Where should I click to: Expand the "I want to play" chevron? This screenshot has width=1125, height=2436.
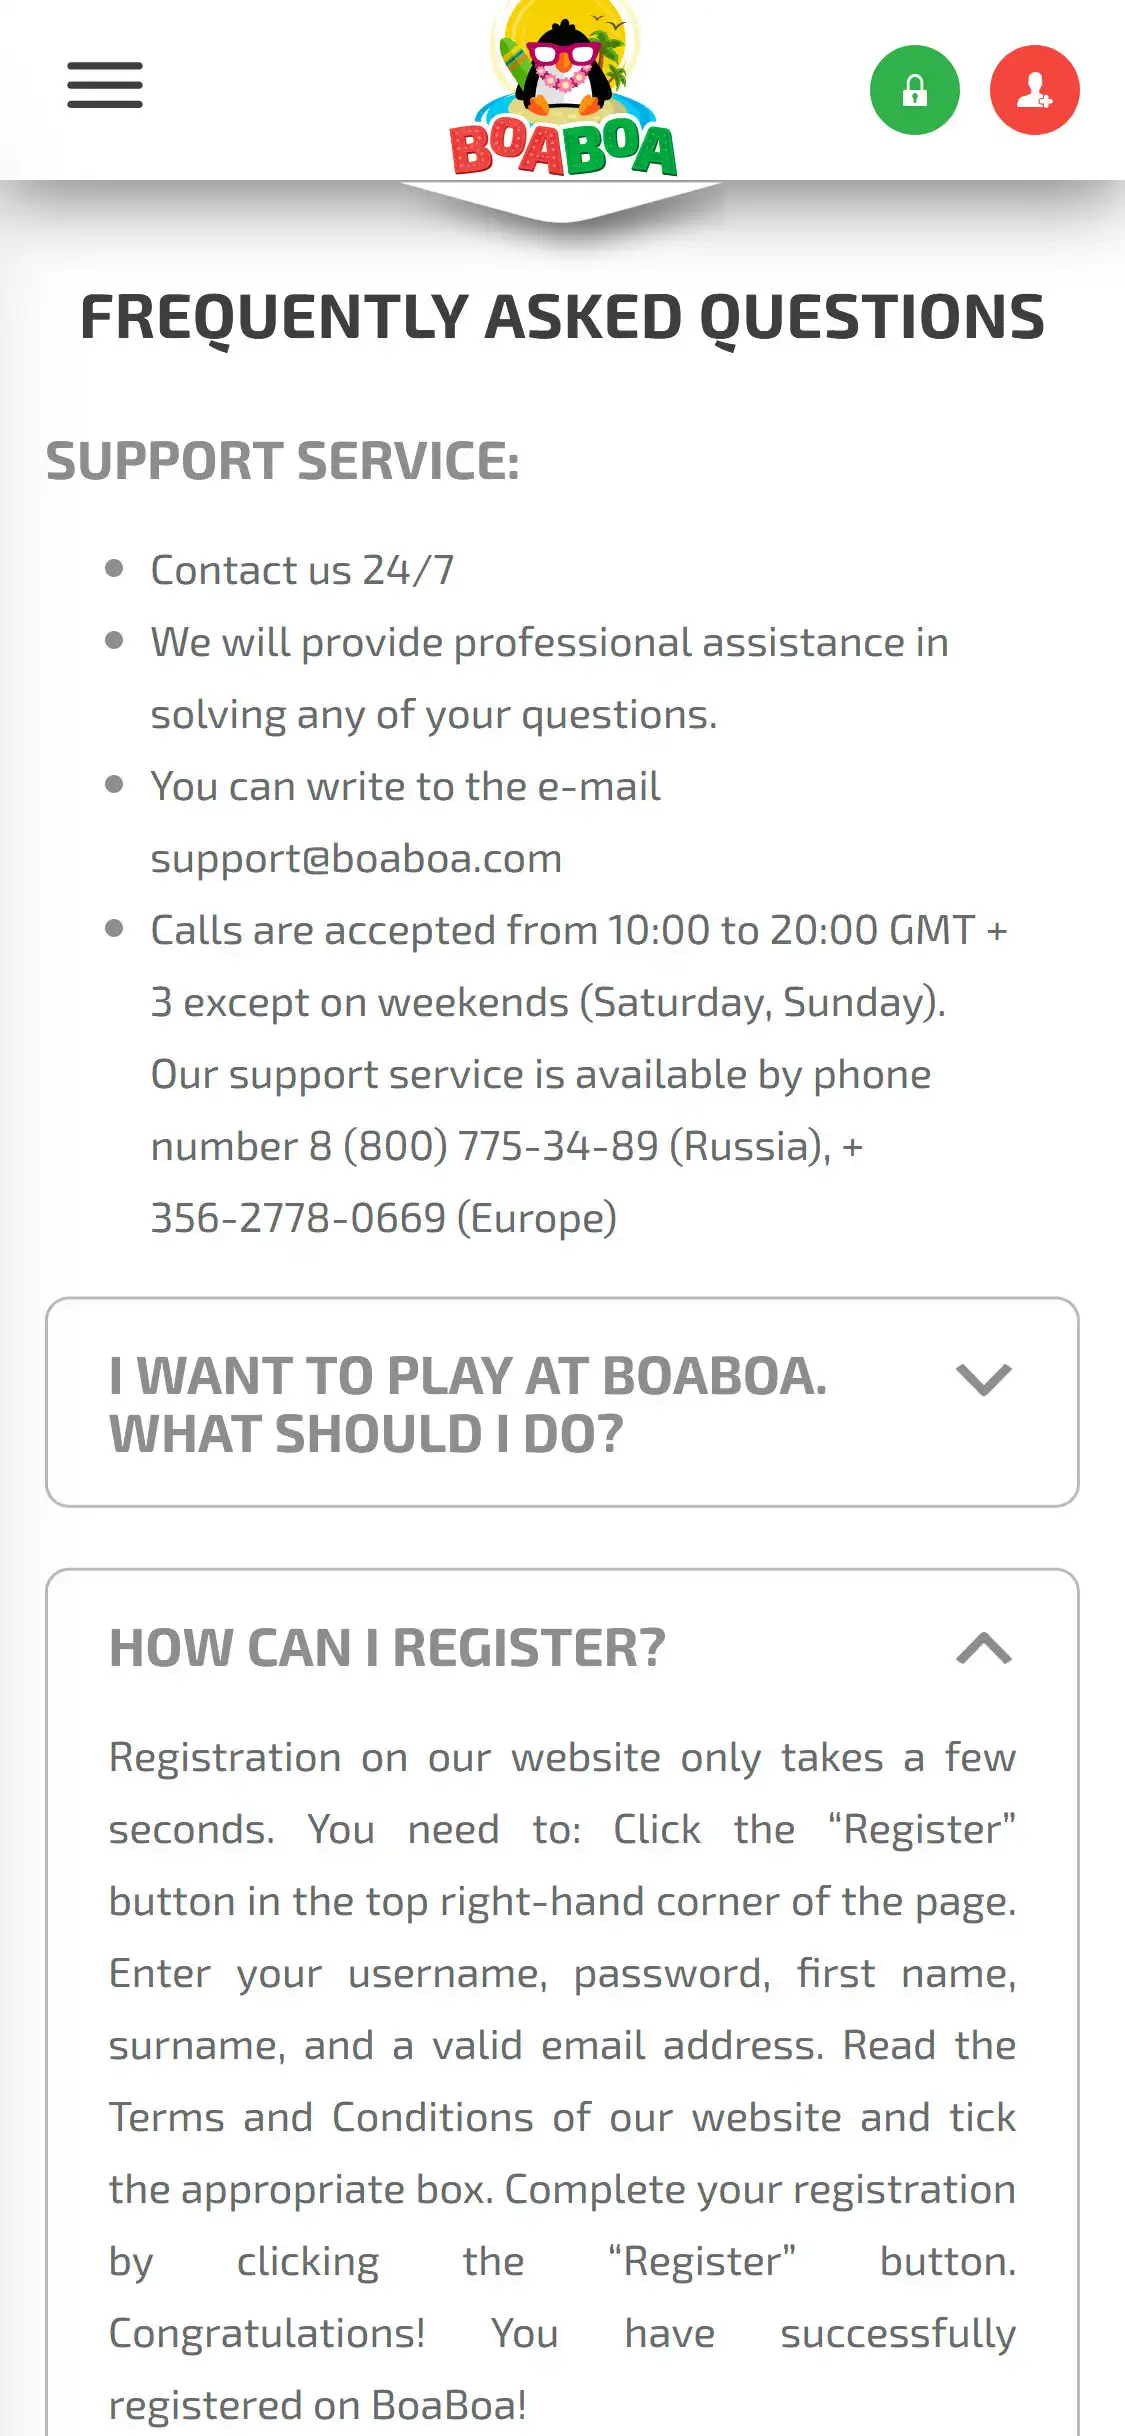(x=984, y=1380)
